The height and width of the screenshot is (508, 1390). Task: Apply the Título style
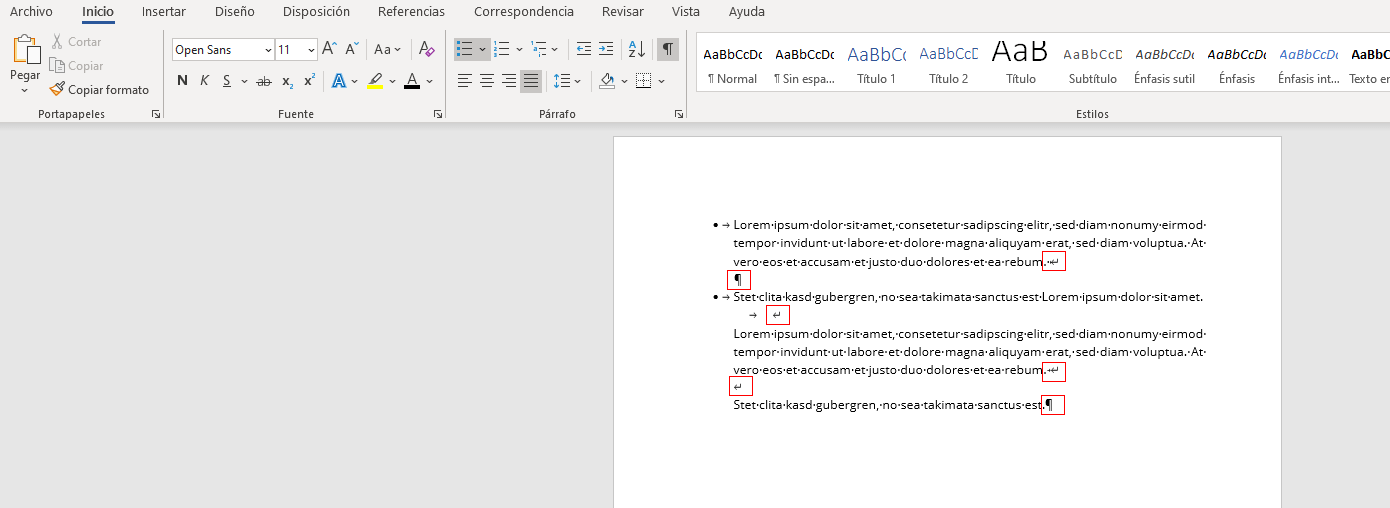(x=1021, y=63)
